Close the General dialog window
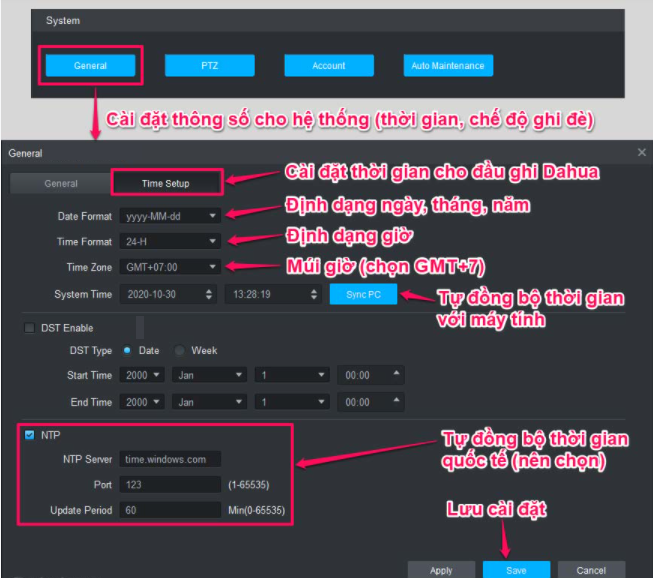The image size is (653, 578). tap(641, 153)
